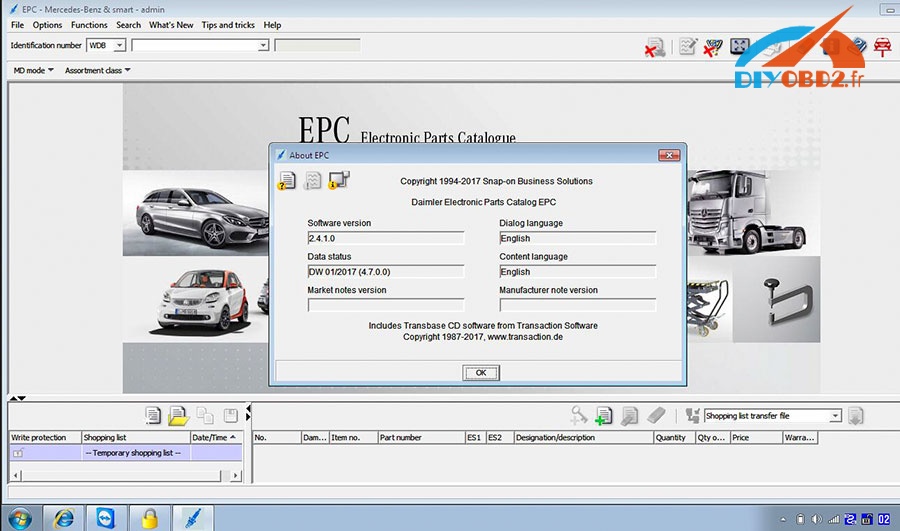Screen dimensions: 900x531
Task: Click the shopping list scrollbar right arrow
Action: [235, 475]
